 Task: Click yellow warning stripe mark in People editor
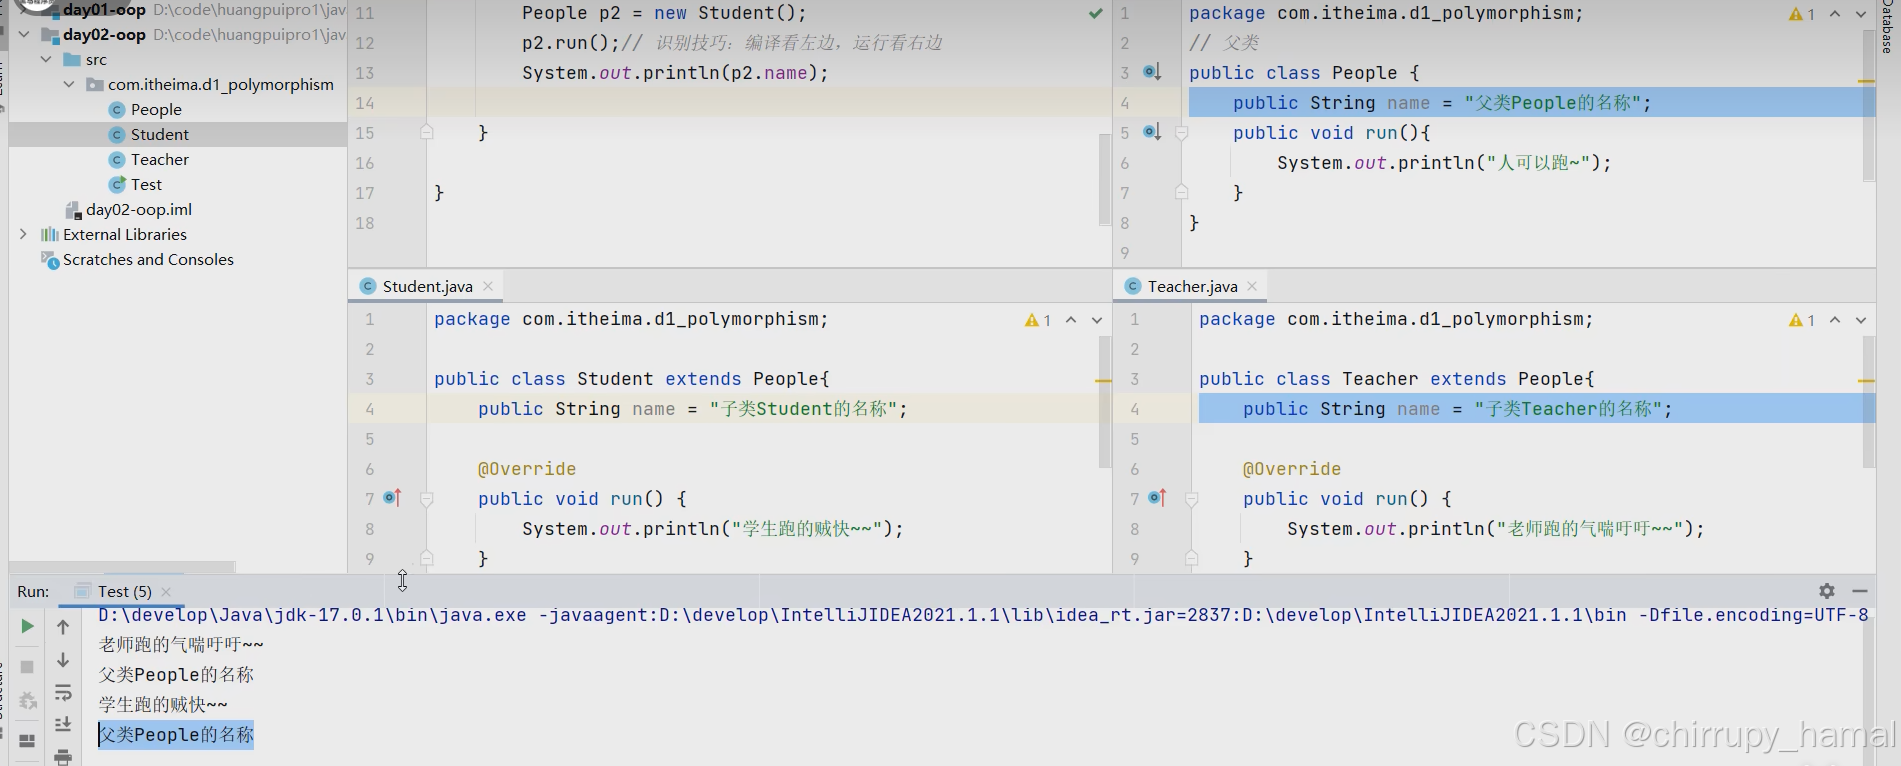tap(1866, 81)
